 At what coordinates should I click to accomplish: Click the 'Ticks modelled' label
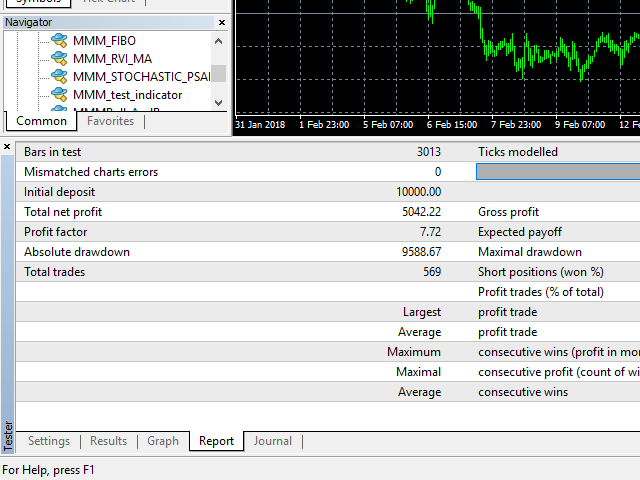(518, 152)
